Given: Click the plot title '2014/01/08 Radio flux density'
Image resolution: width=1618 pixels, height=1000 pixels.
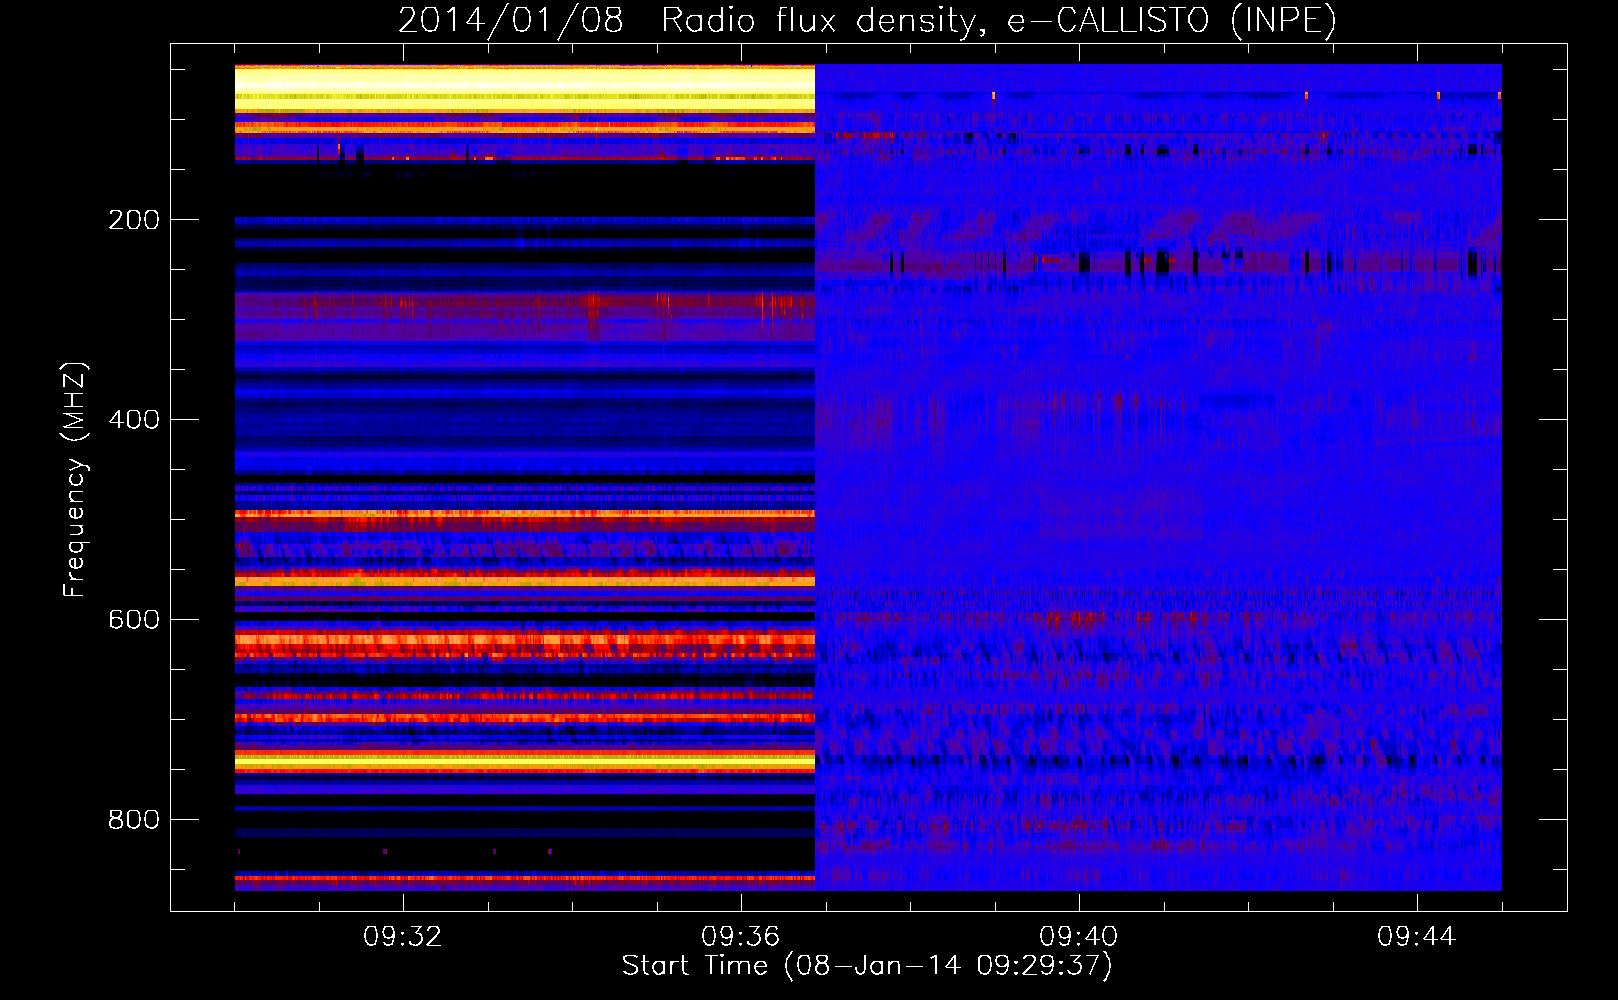Looking at the screenshot, I should [867, 20].
